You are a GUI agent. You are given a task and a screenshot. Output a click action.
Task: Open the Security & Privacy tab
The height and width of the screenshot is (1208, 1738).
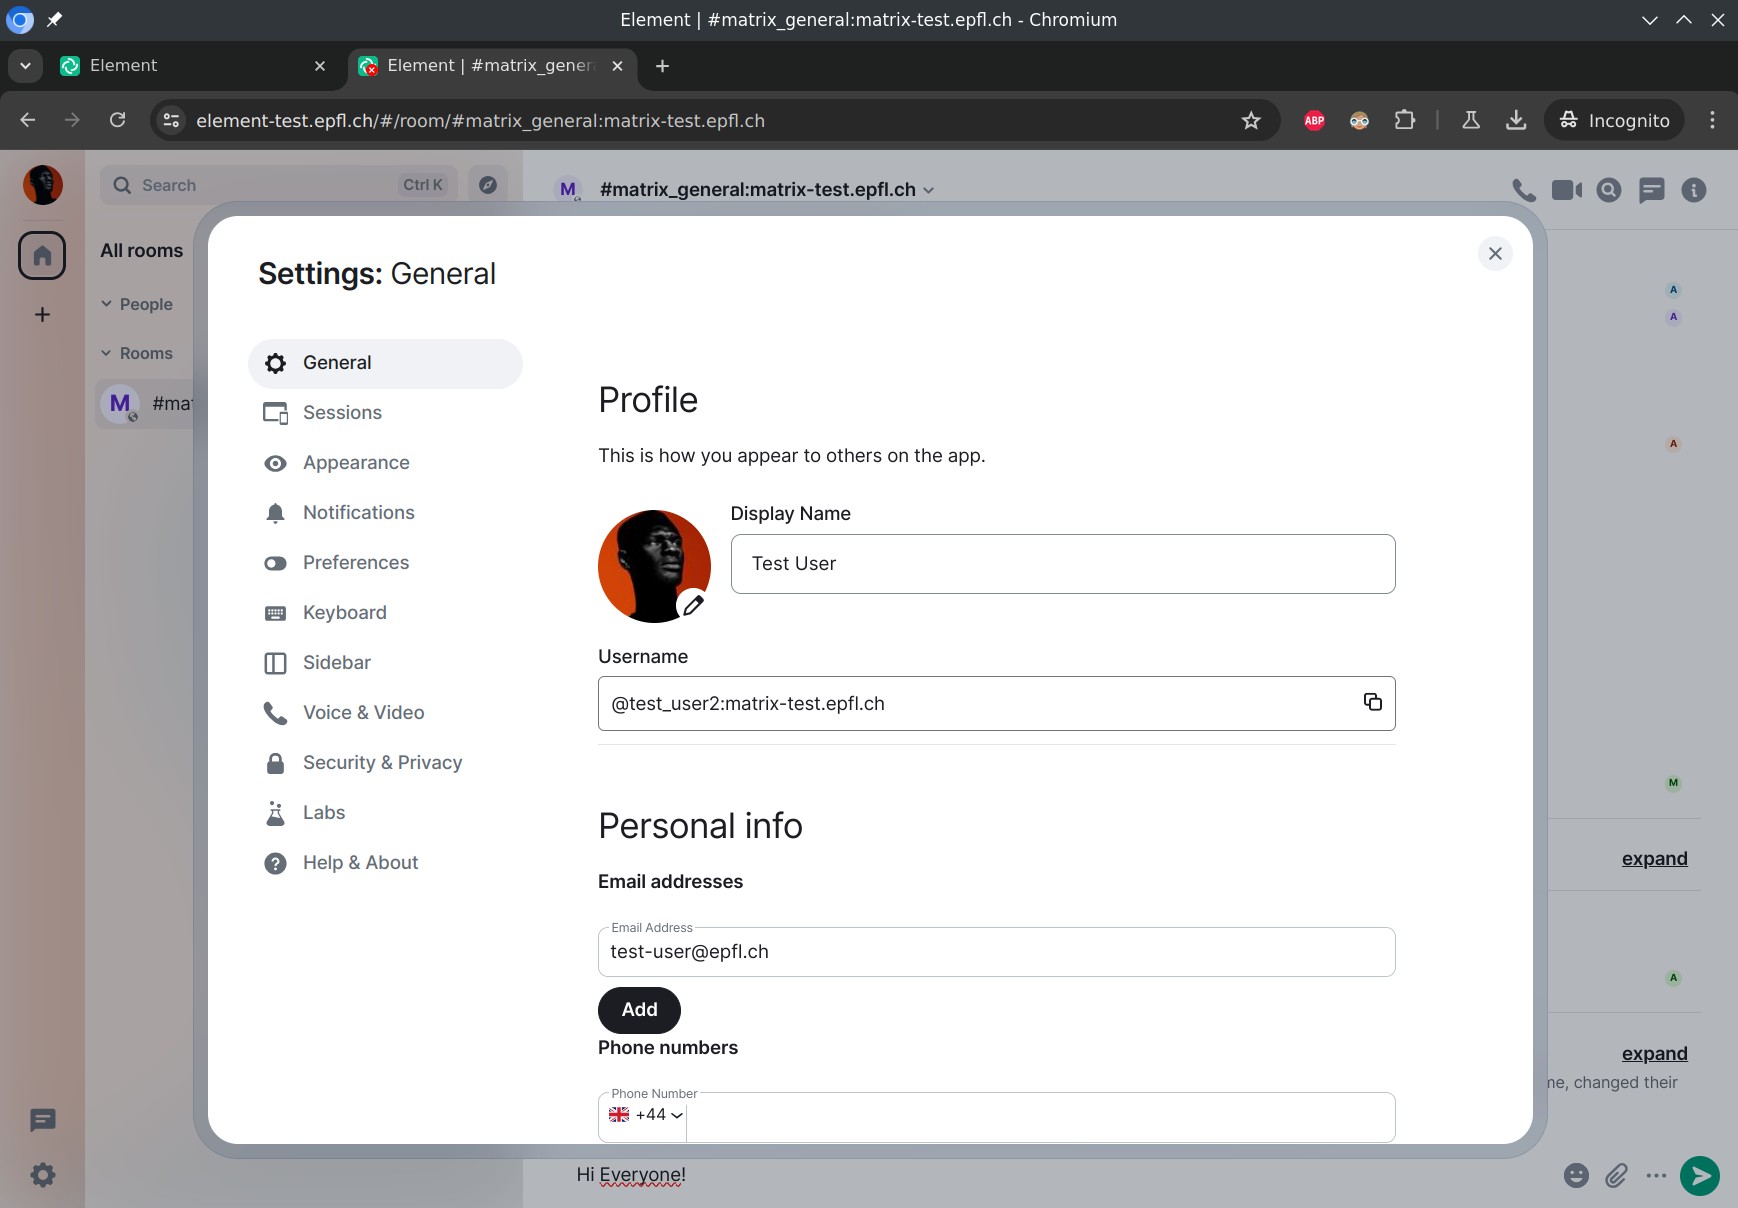pyautogui.click(x=382, y=763)
